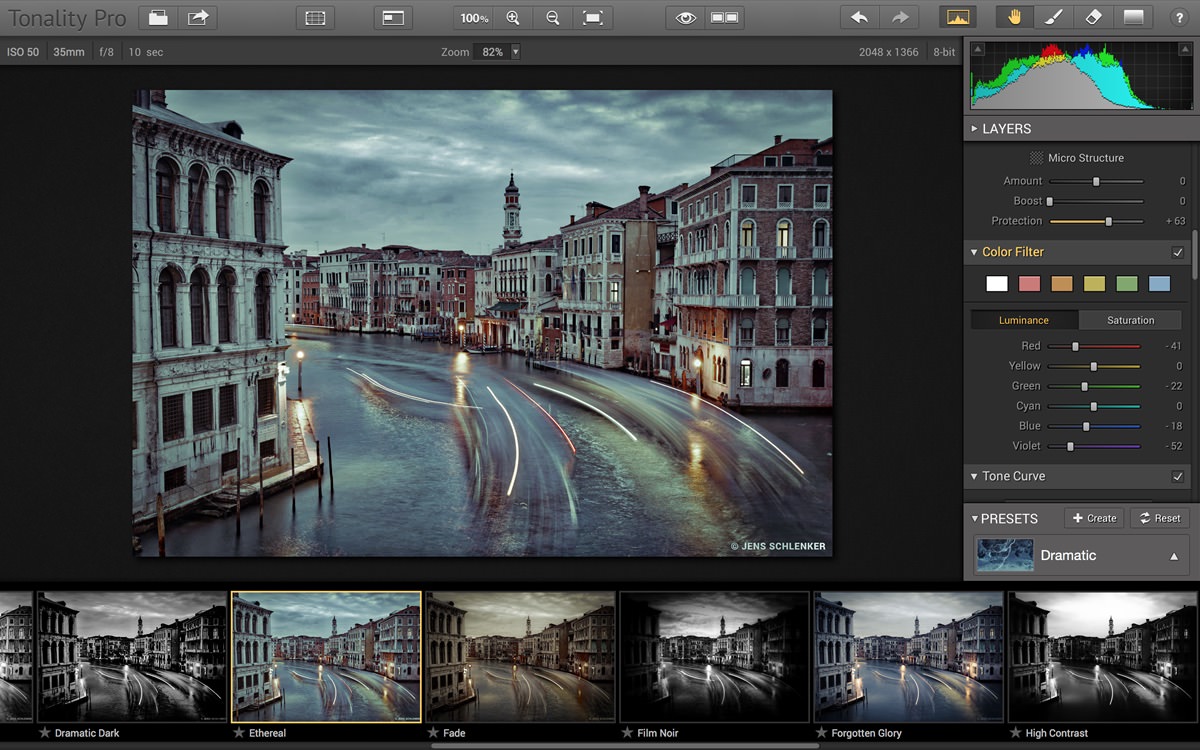Viewport: 1200px width, 750px height.
Task: Apply the Dramatic Dark preset thumbnail
Action: [132, 656]
